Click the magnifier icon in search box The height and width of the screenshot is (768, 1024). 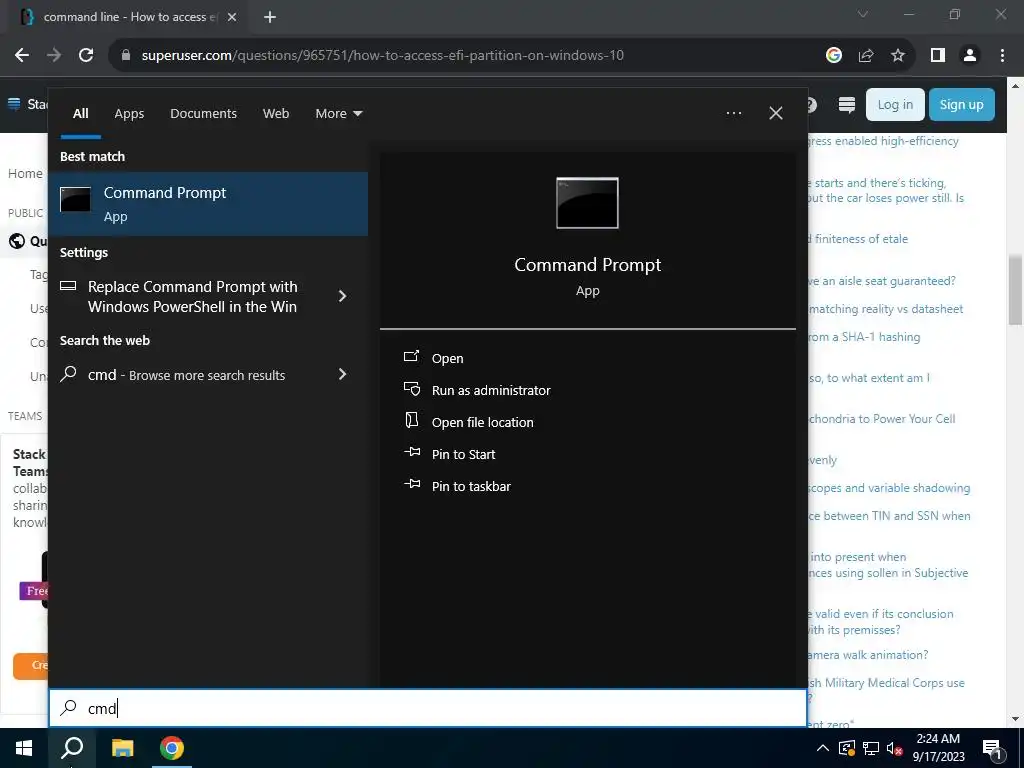click(69, 707)
